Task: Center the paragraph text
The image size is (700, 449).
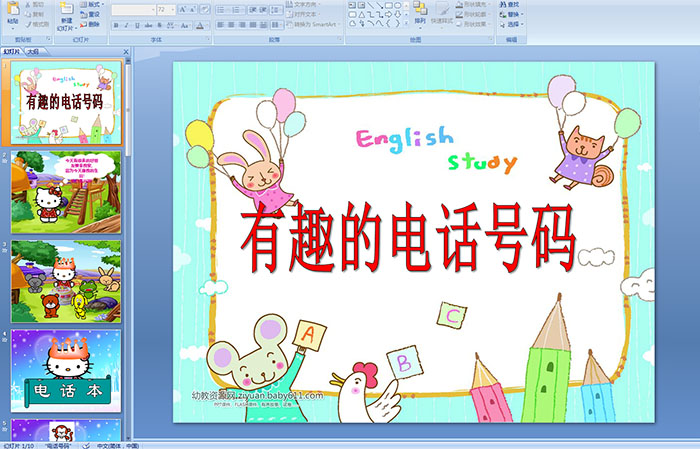Action: (x=231, y=25)
